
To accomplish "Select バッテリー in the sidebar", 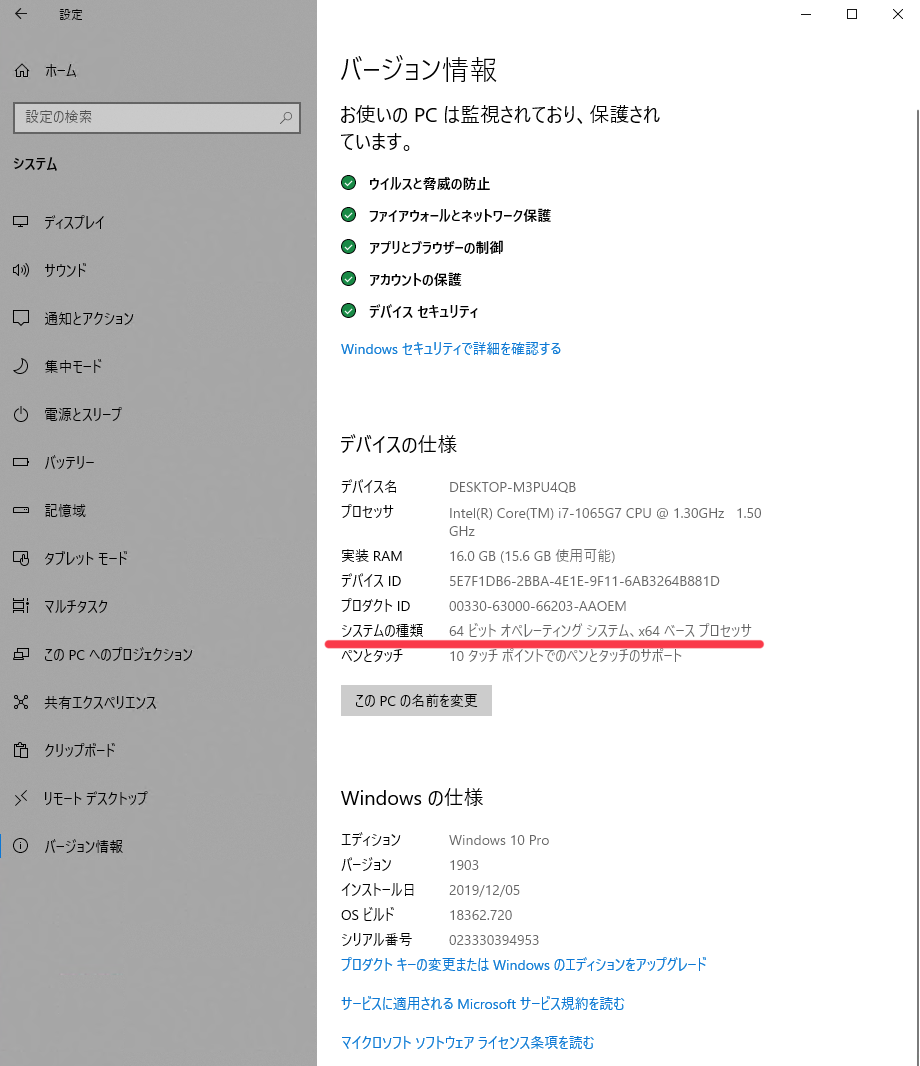I will coord(69,463).
